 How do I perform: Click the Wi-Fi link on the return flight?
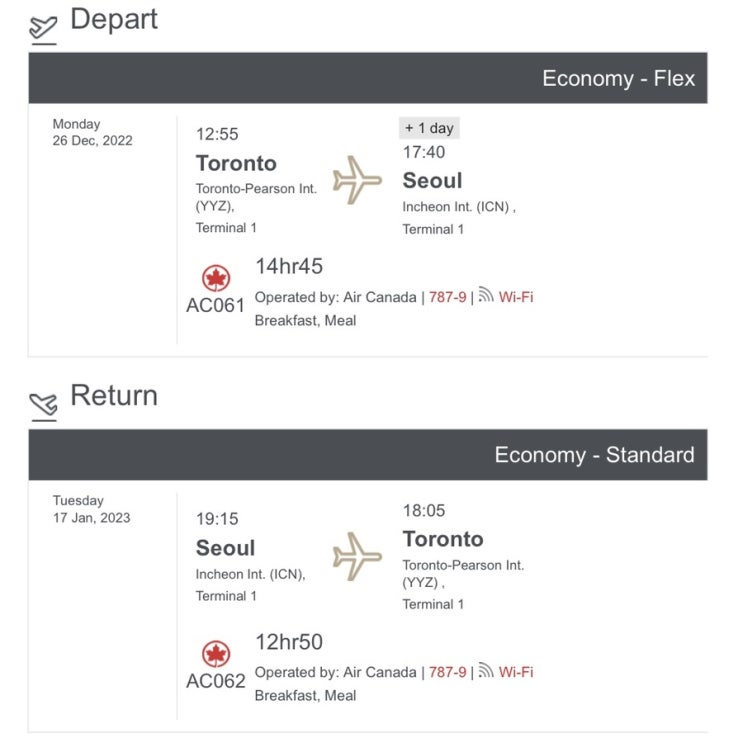[516, 672]
